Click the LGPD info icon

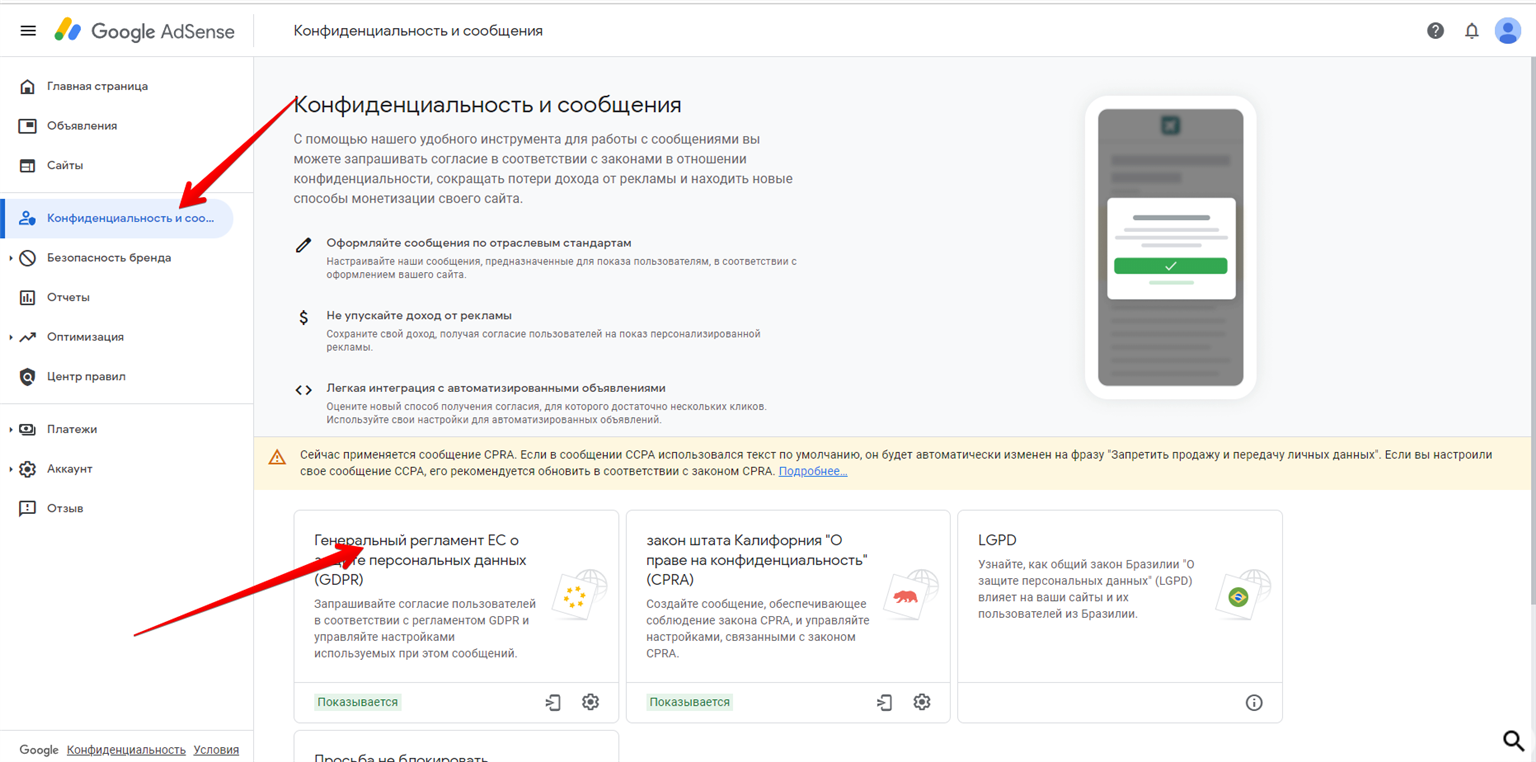point(1254,702)
